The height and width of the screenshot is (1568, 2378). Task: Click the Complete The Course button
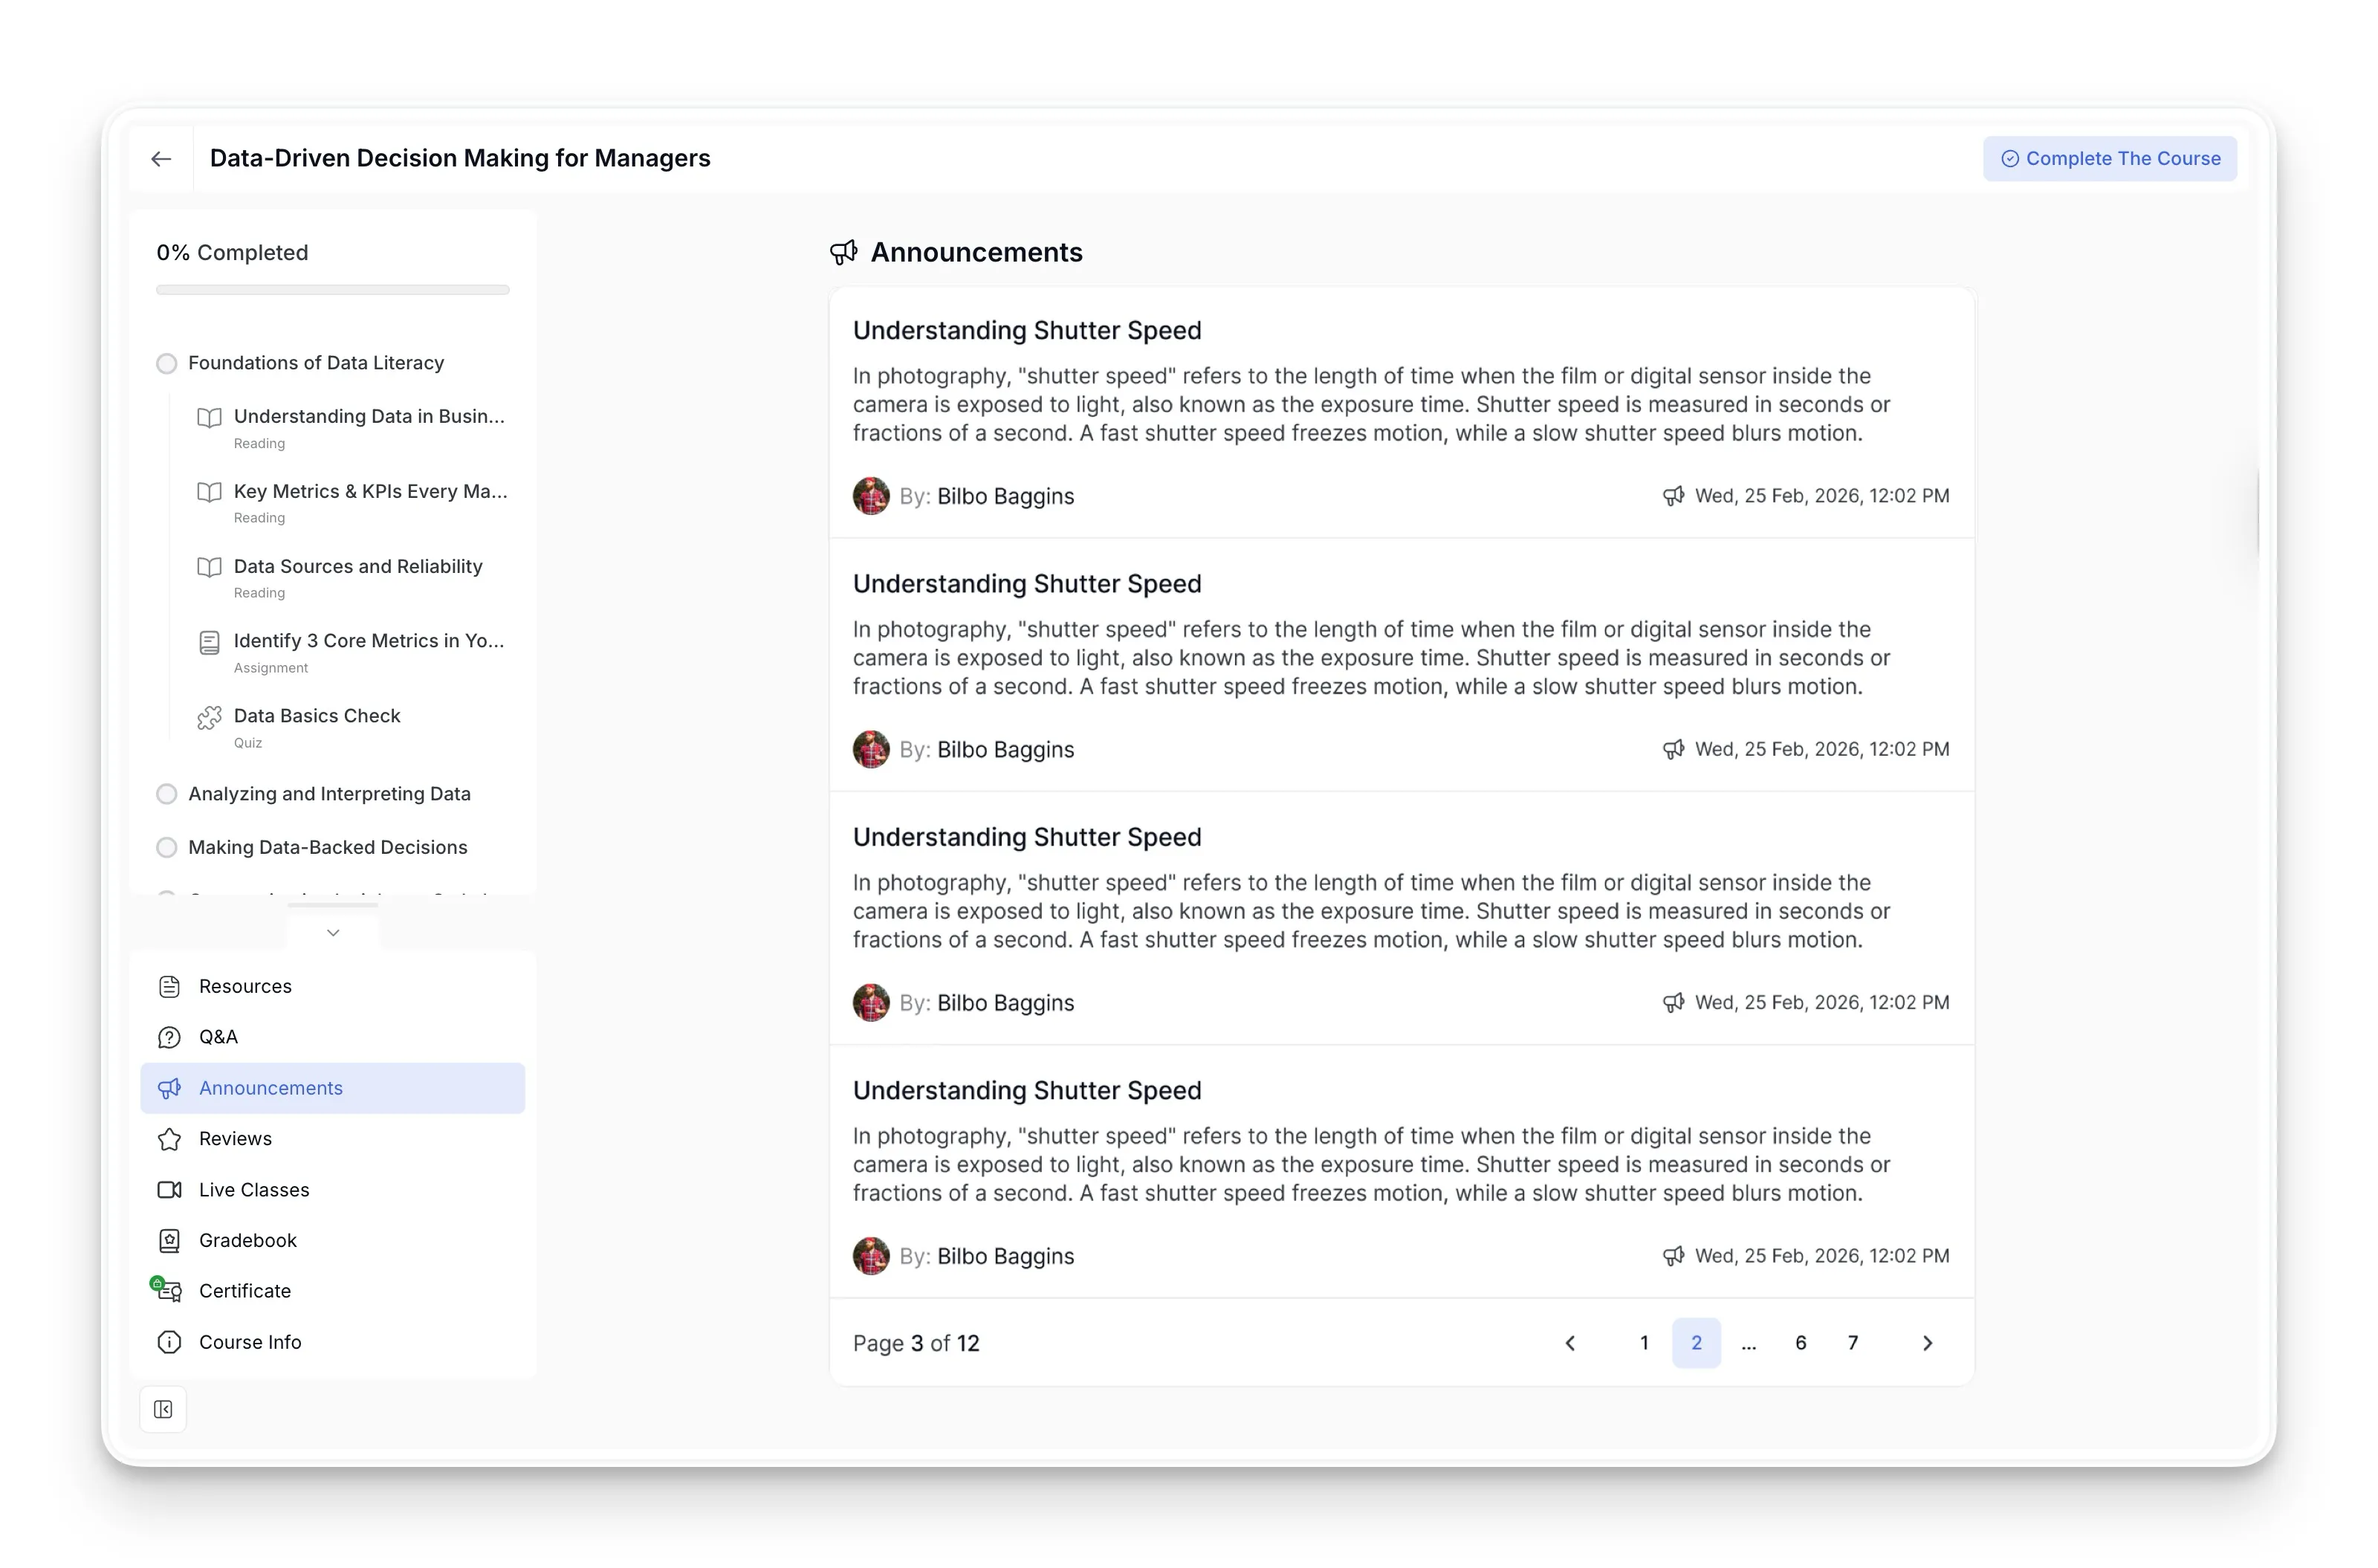point(2109,159)
